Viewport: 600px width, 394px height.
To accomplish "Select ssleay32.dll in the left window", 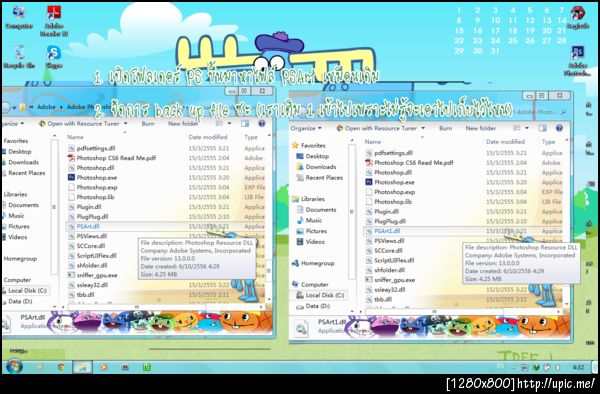I will pos(92,285).
